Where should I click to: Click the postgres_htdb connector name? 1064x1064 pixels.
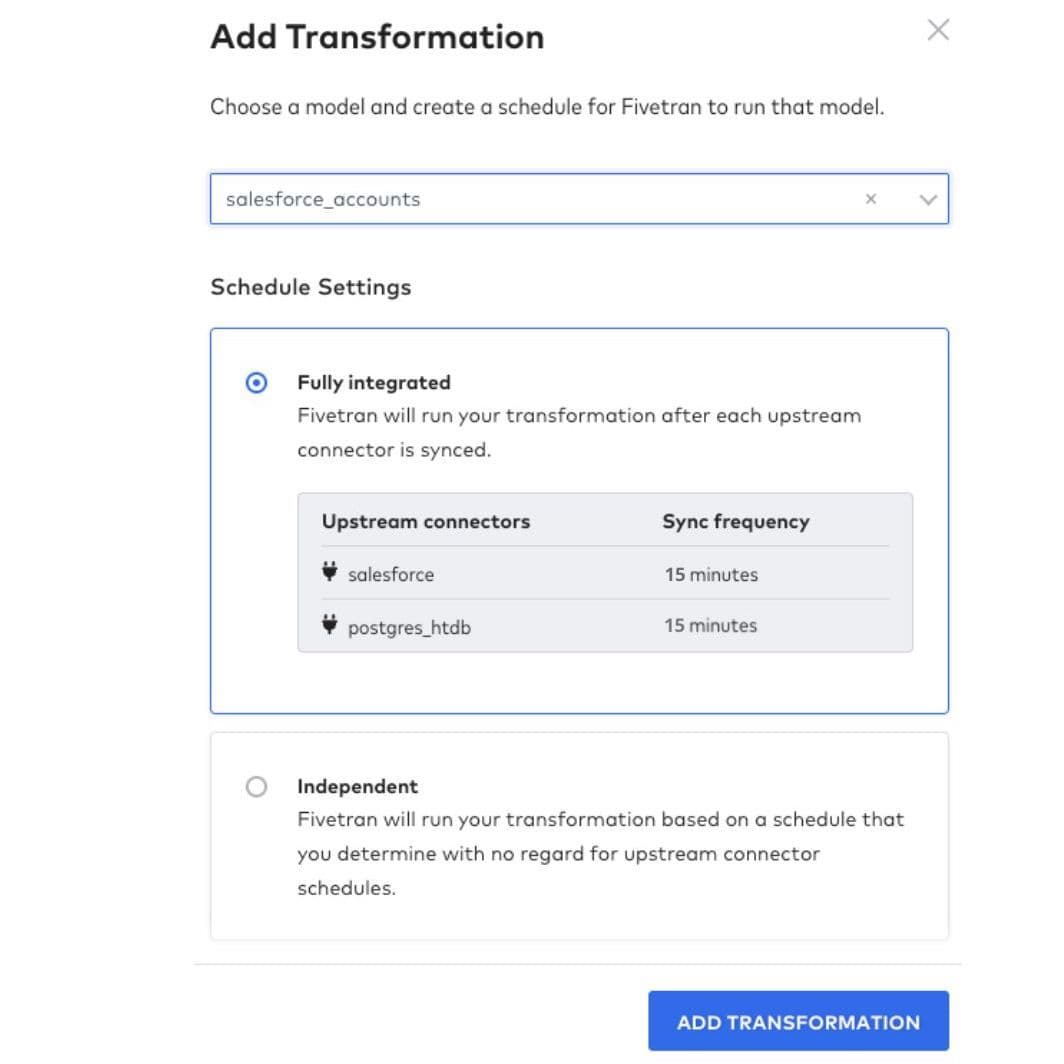[409, 628]
